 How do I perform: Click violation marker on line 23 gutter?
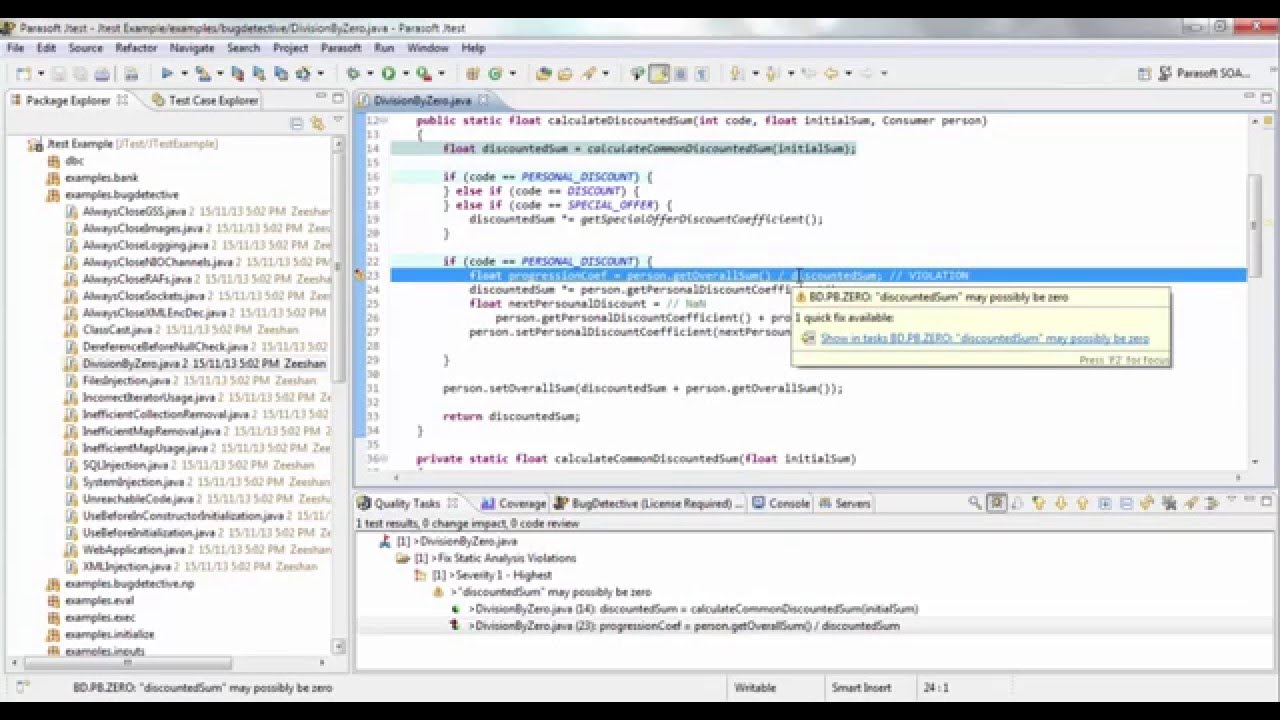pos(360,275)
